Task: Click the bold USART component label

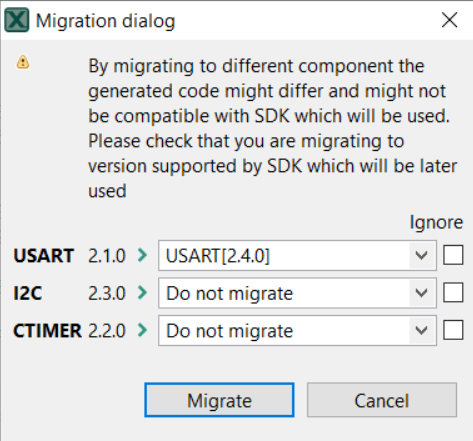Action: (x=43, y=256)
